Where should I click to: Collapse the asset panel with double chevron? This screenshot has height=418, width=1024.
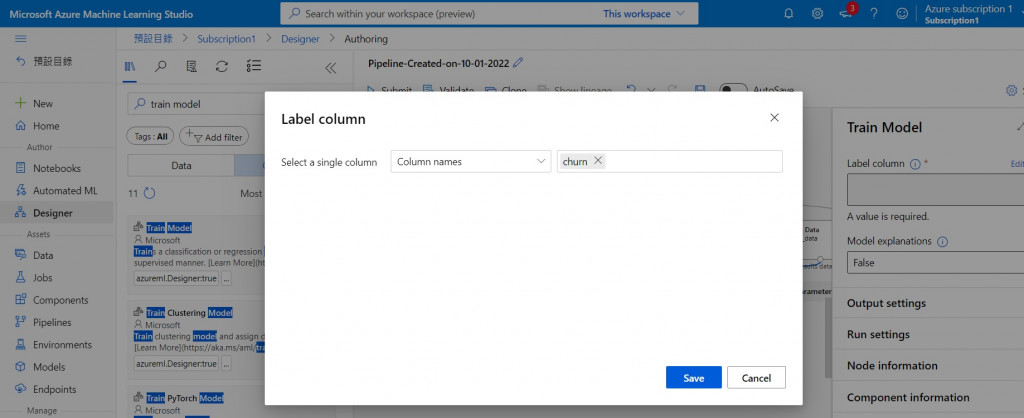(x=330, y=67)
